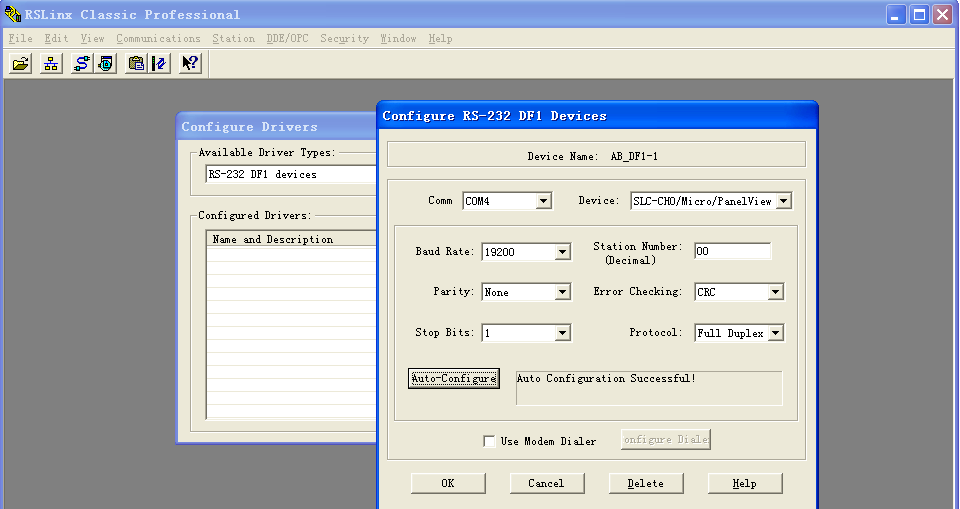Click the What's This help pointer icon
Viewport: 960px width, 509px height.
[x=190, y=64]
